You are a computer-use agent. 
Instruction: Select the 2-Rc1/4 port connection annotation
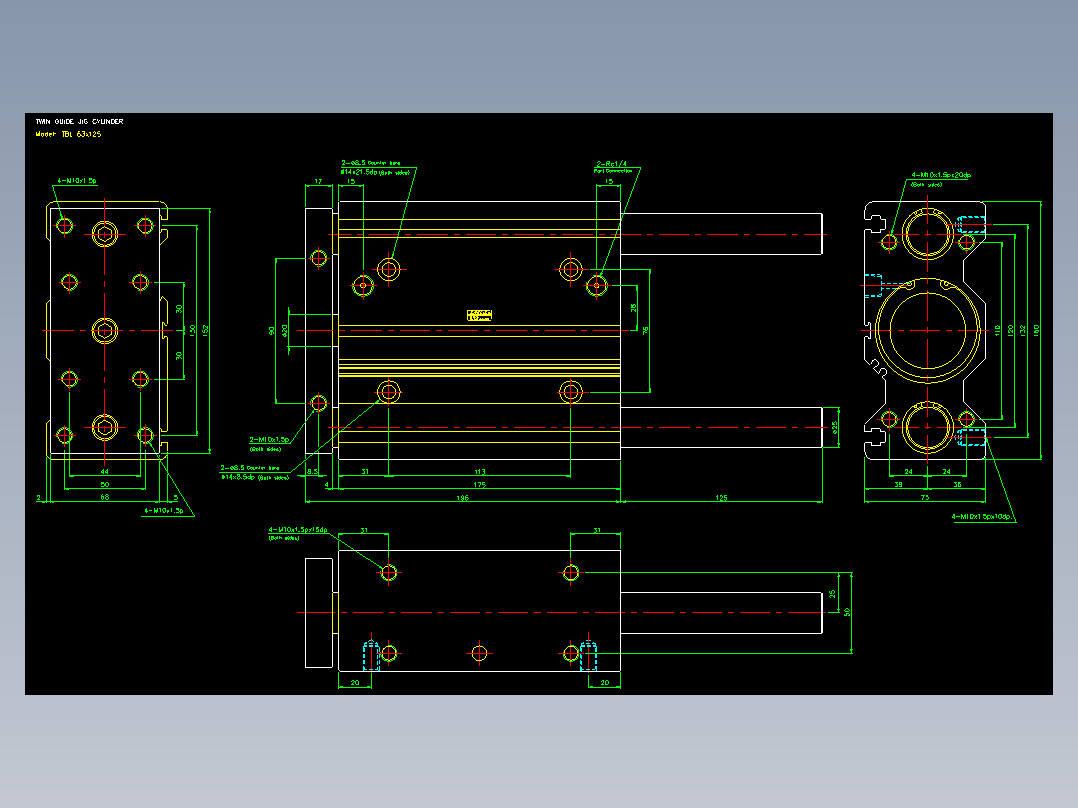pyautogui.click(x=613, y=167)
